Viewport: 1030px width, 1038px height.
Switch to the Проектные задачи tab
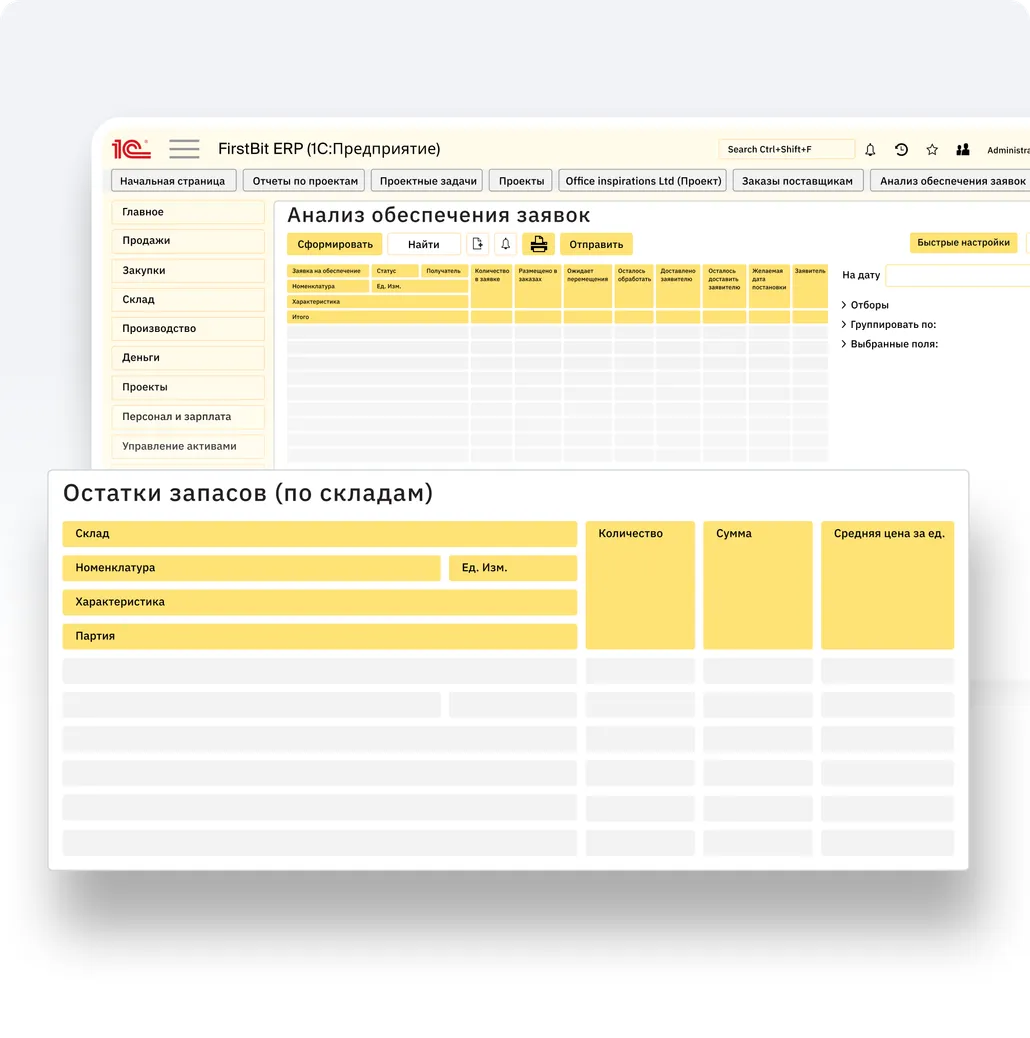[428, 181]
